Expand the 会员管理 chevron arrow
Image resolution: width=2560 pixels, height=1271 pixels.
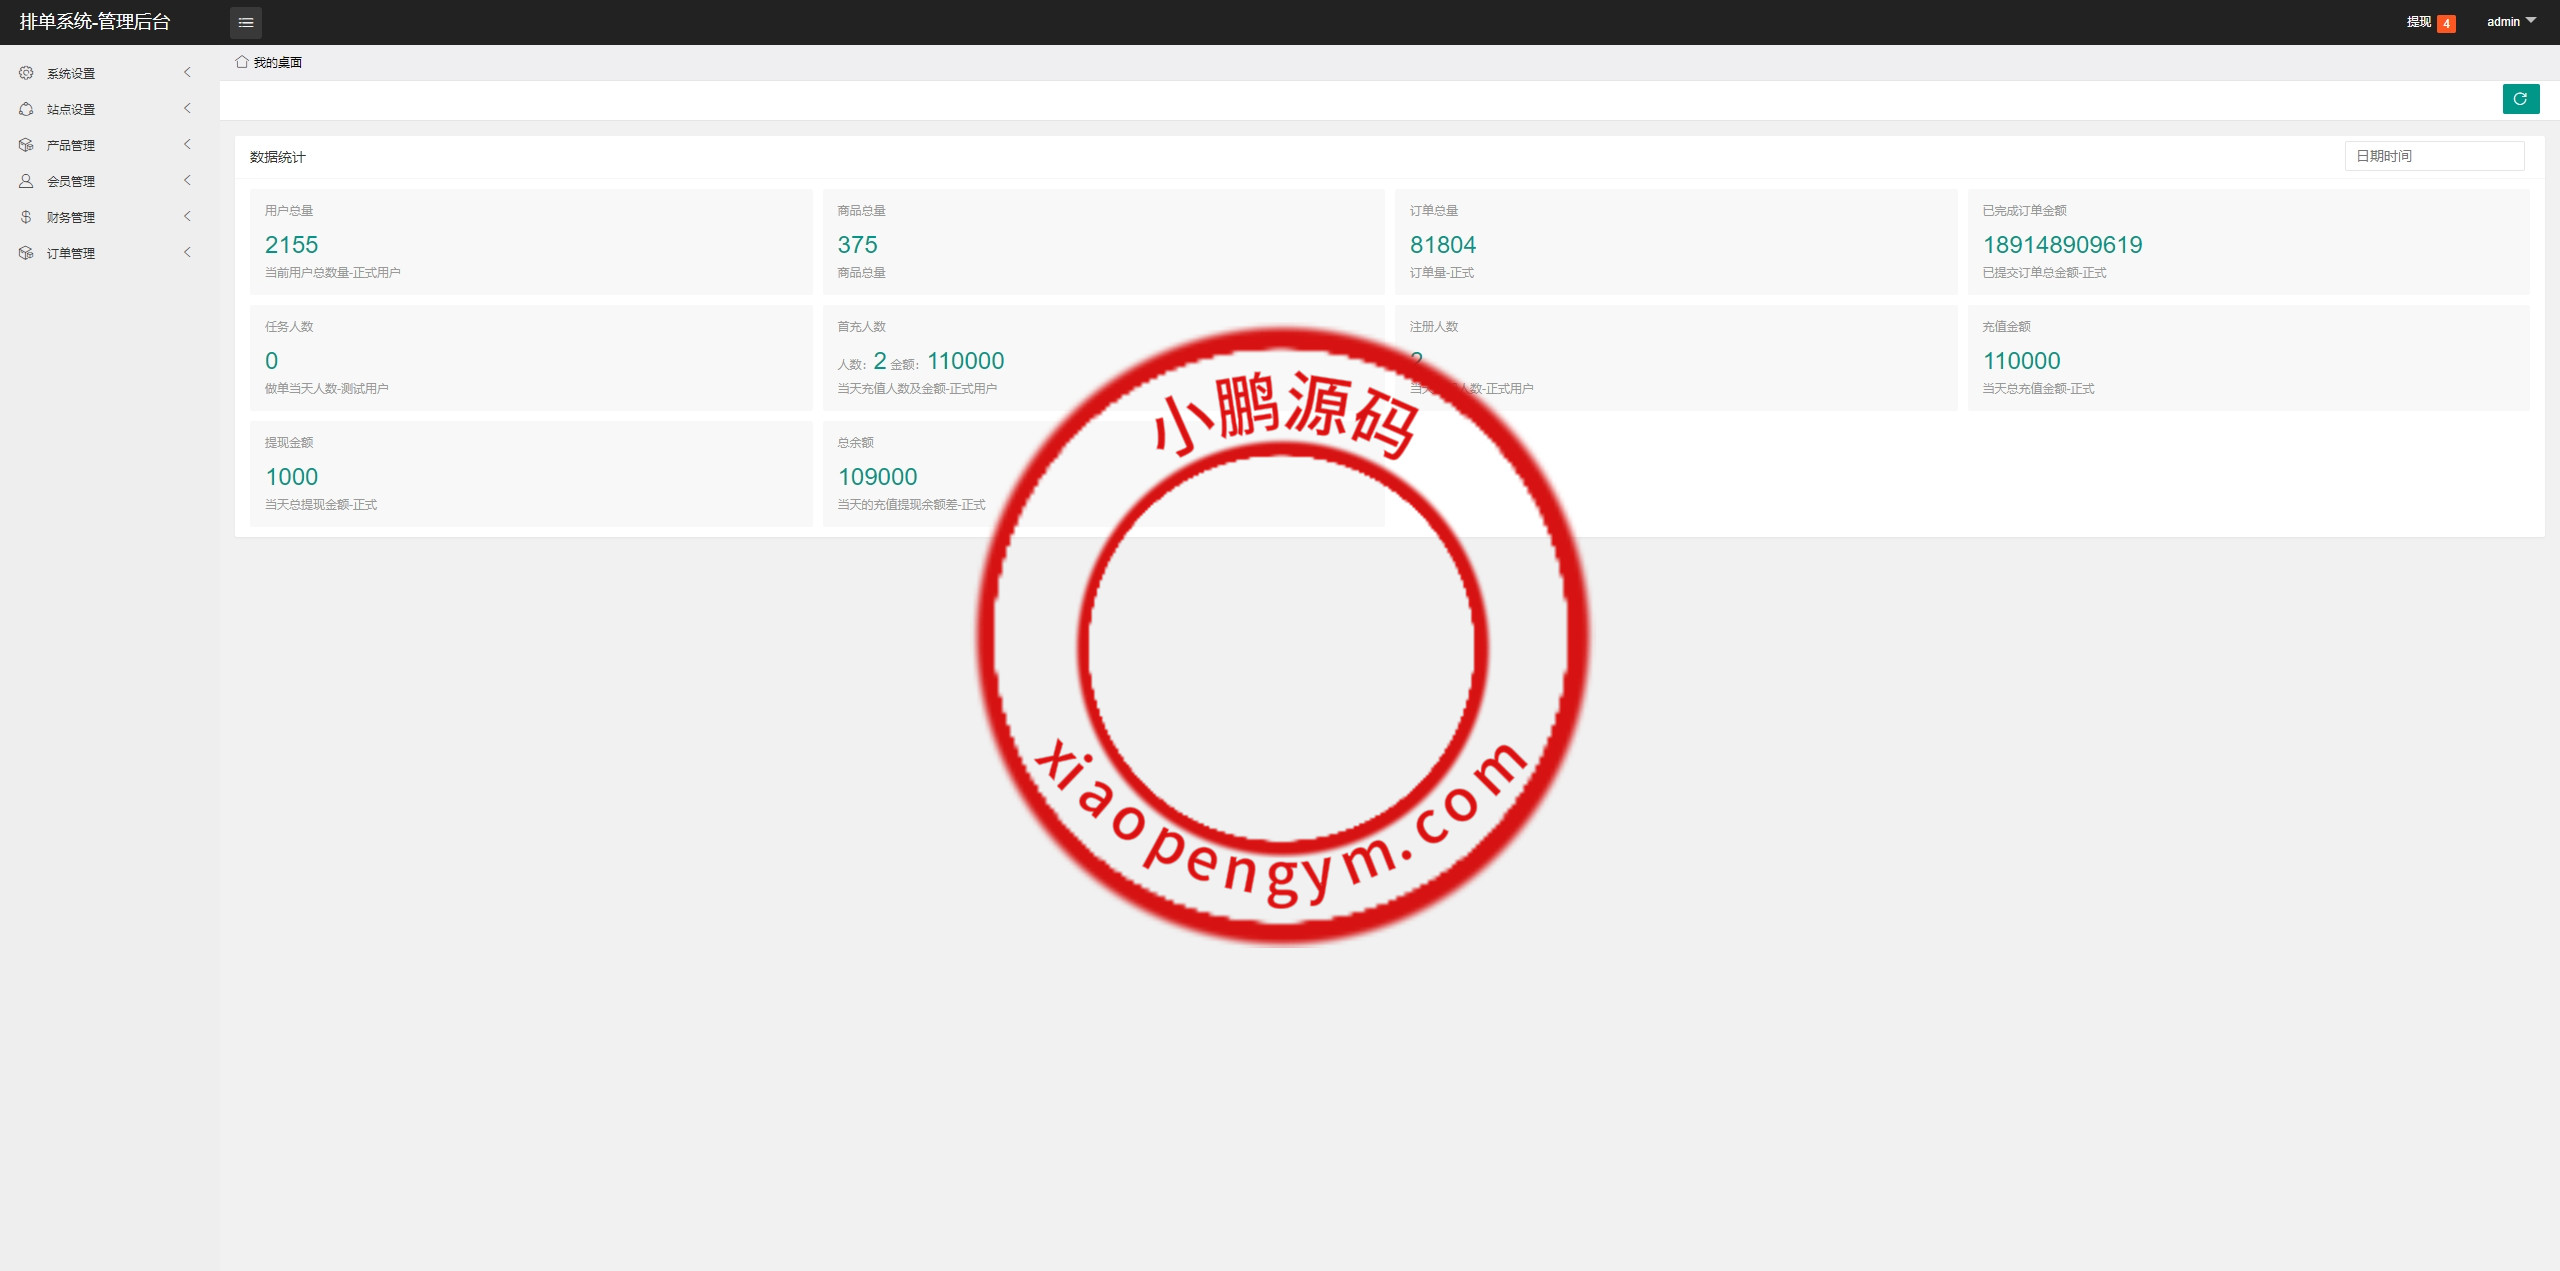pos(187,180)
